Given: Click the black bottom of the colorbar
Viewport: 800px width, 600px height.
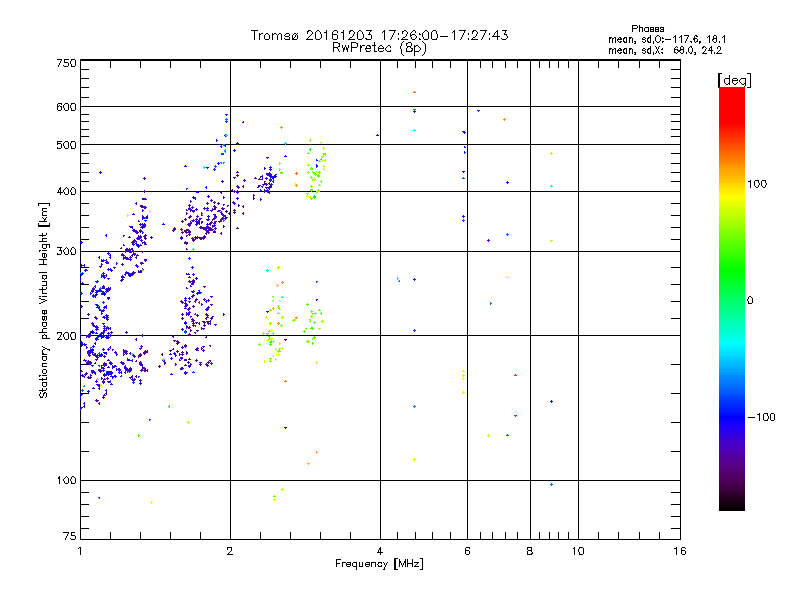Looking at the screenshot, I should [732, 505].
